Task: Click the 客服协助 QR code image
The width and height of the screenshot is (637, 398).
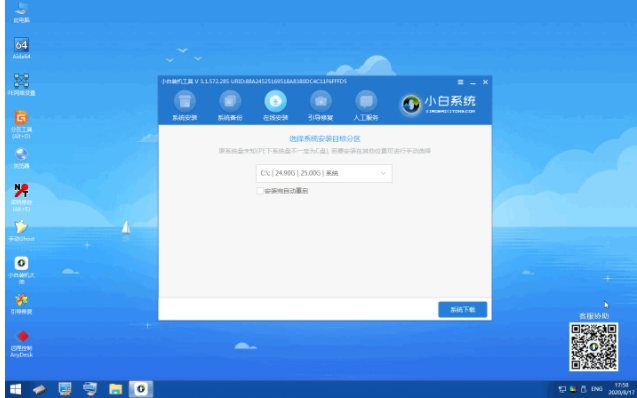Action: pyautogui.click(x=594, y=347)
